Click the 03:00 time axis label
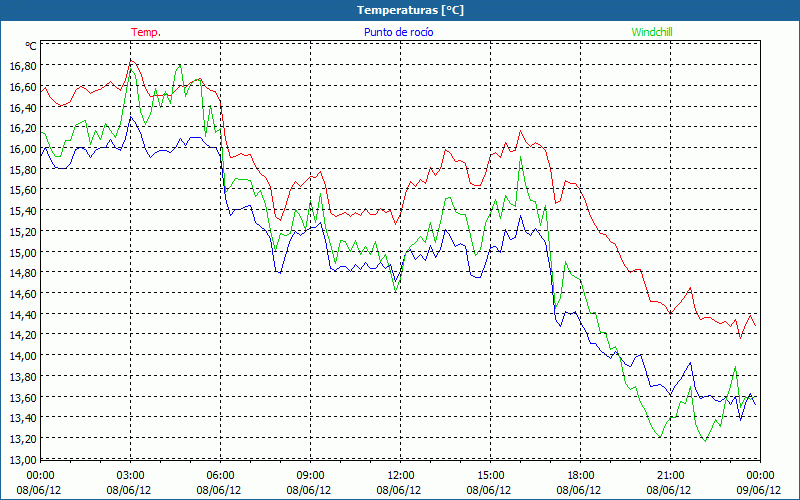 click(131, 476)
